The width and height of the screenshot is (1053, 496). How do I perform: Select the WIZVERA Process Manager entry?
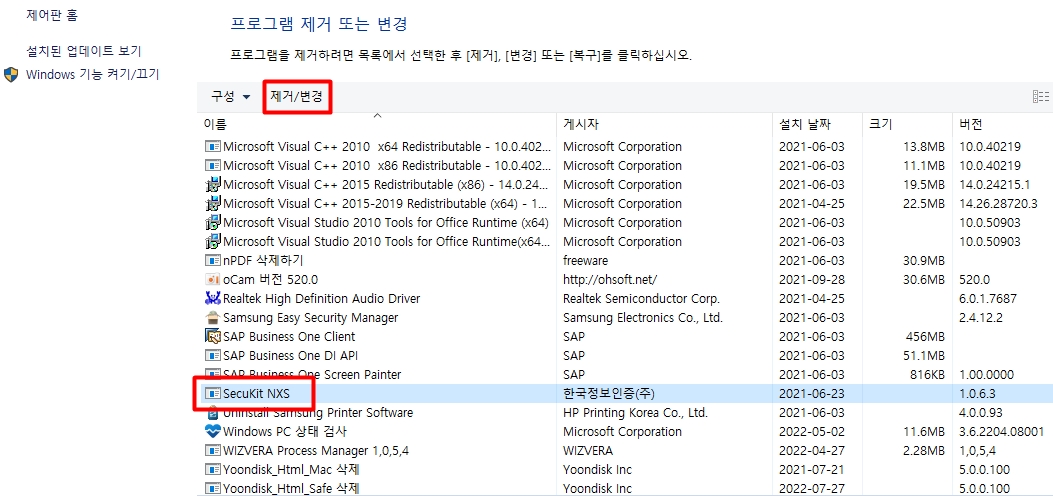315,451
